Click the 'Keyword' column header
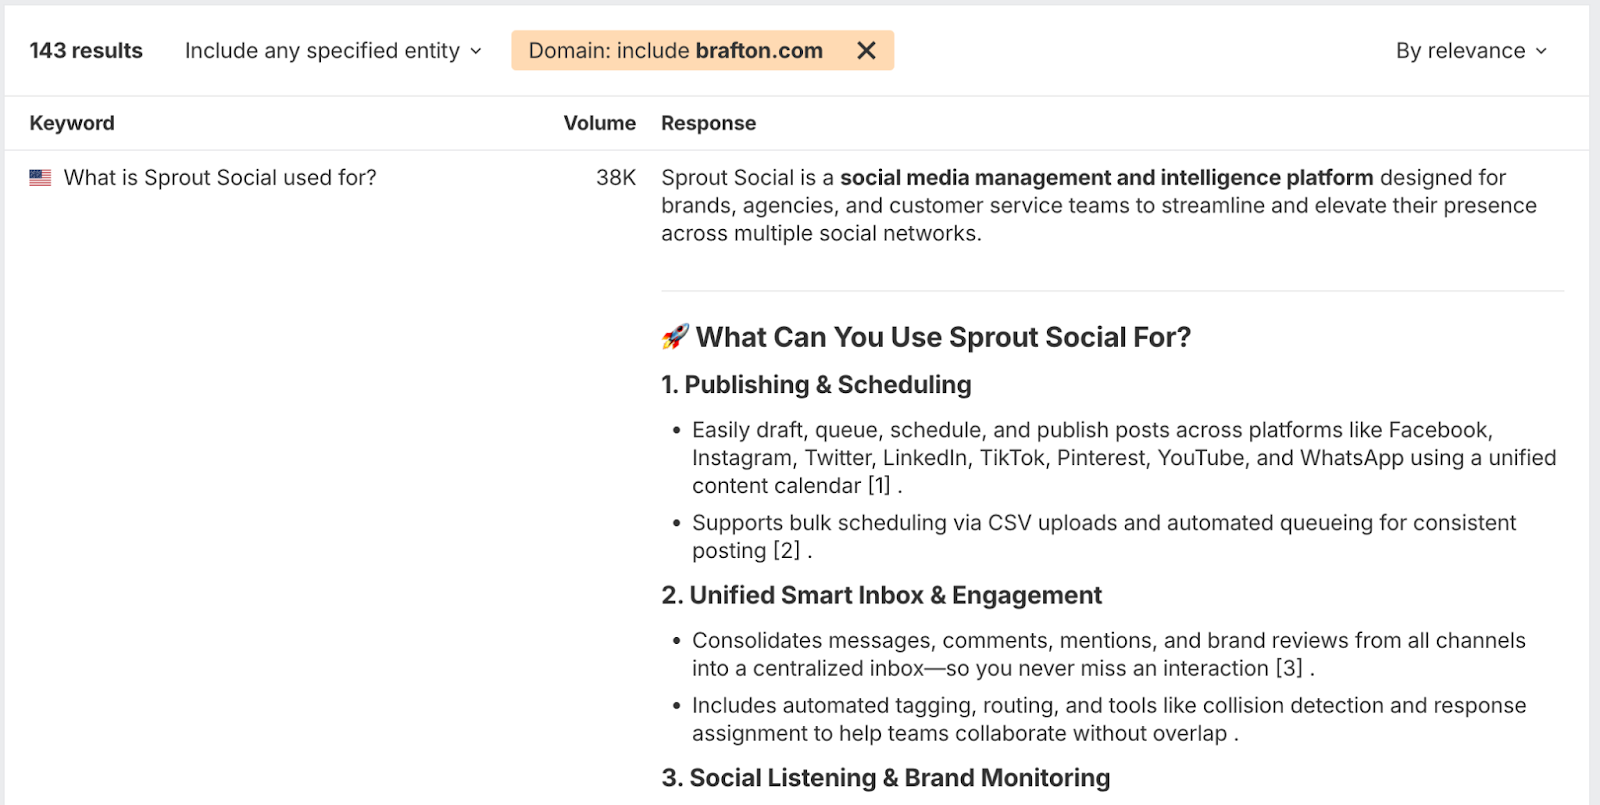 pyautogui.click(x=72, y=123)
